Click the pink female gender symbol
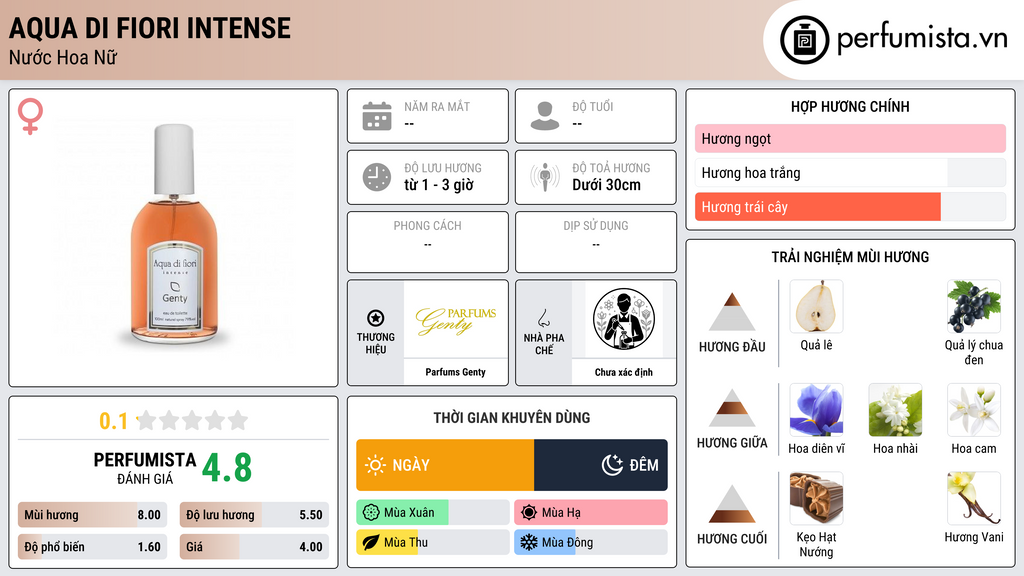 point(30,116)
